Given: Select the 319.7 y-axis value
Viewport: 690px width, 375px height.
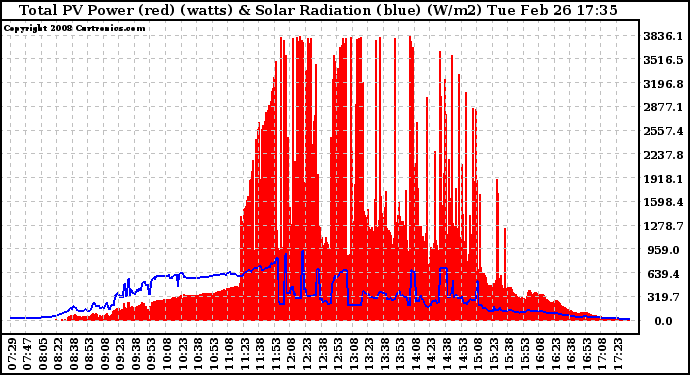Looking at the screenshot, I should point(664,297).
